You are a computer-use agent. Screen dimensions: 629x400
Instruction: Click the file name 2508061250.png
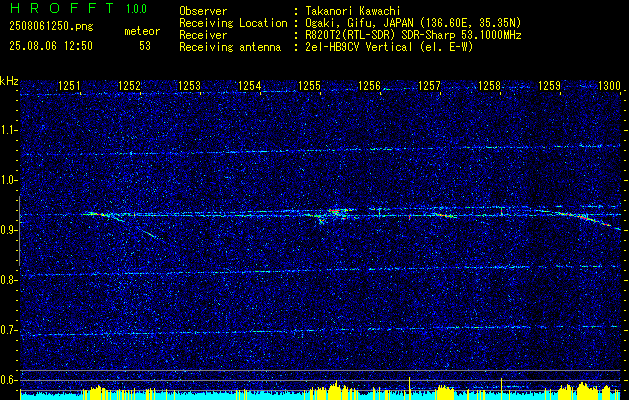click(x=51, y=27)
